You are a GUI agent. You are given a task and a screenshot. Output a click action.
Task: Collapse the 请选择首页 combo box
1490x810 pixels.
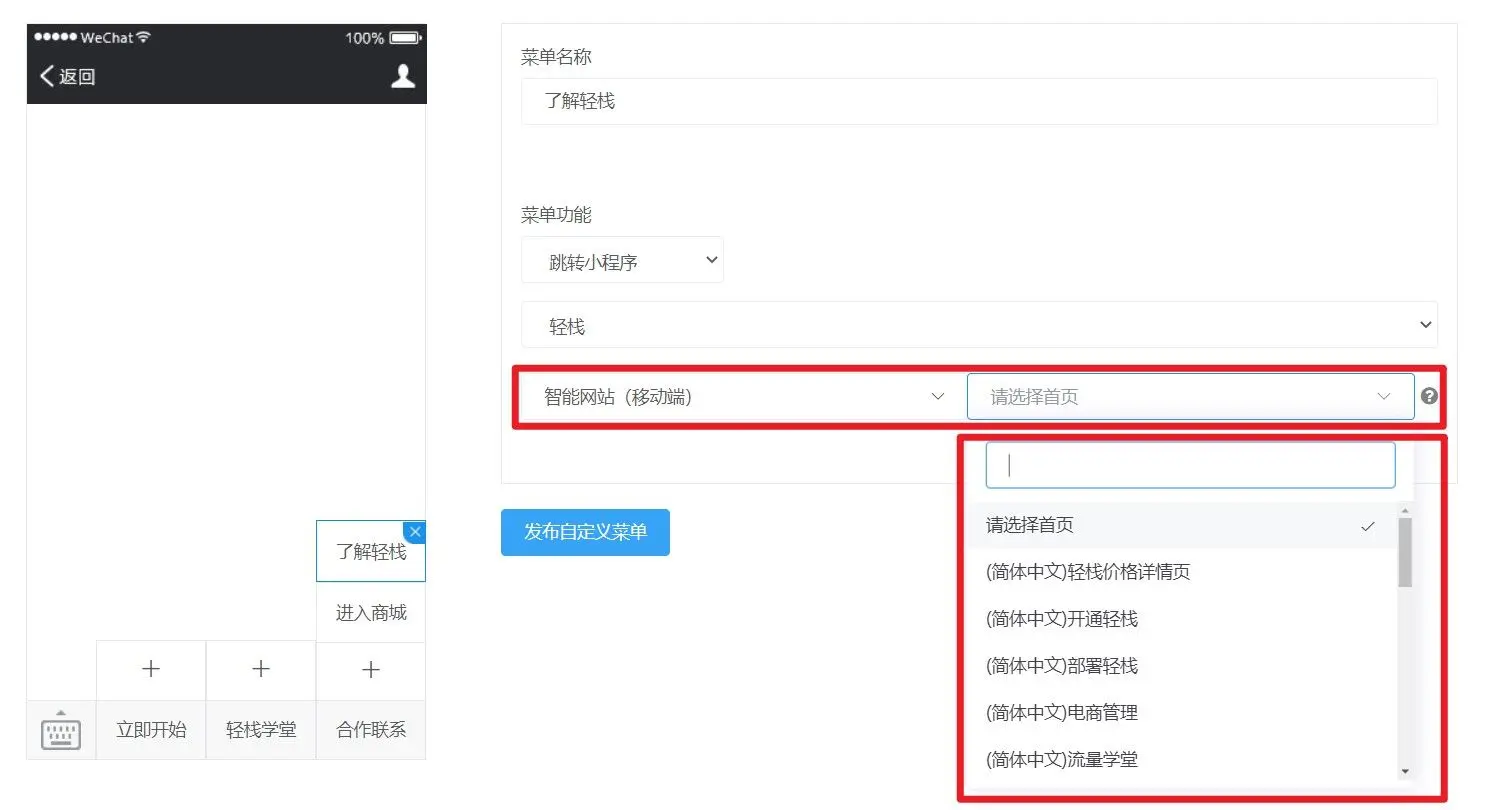1190,396
